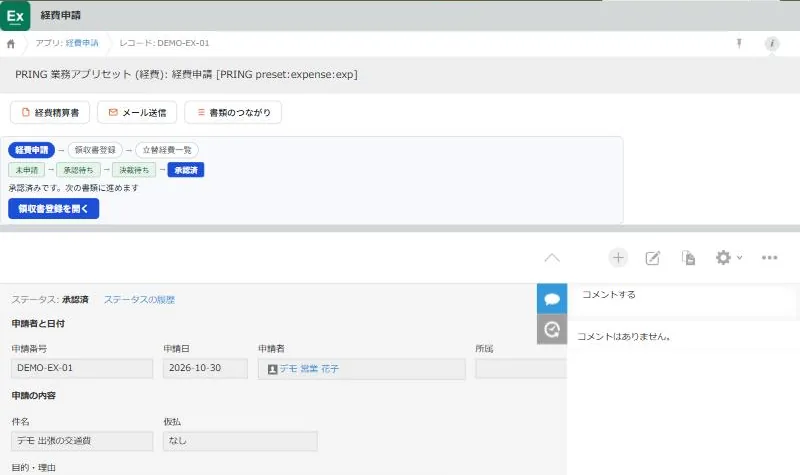
Task: Click the highlighted 承認済 status chip
Action: tap(186, 170)
